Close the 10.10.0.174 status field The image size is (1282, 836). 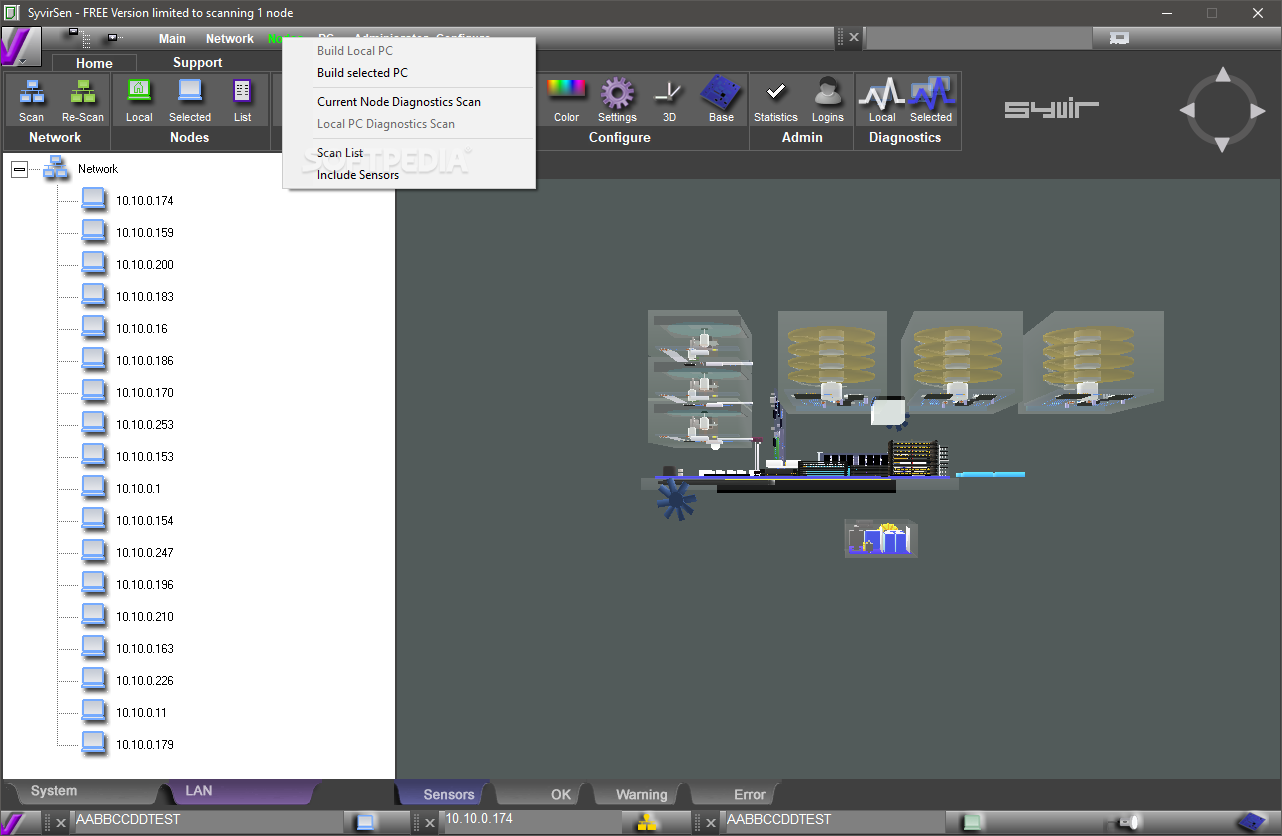[x=430, y=823]
